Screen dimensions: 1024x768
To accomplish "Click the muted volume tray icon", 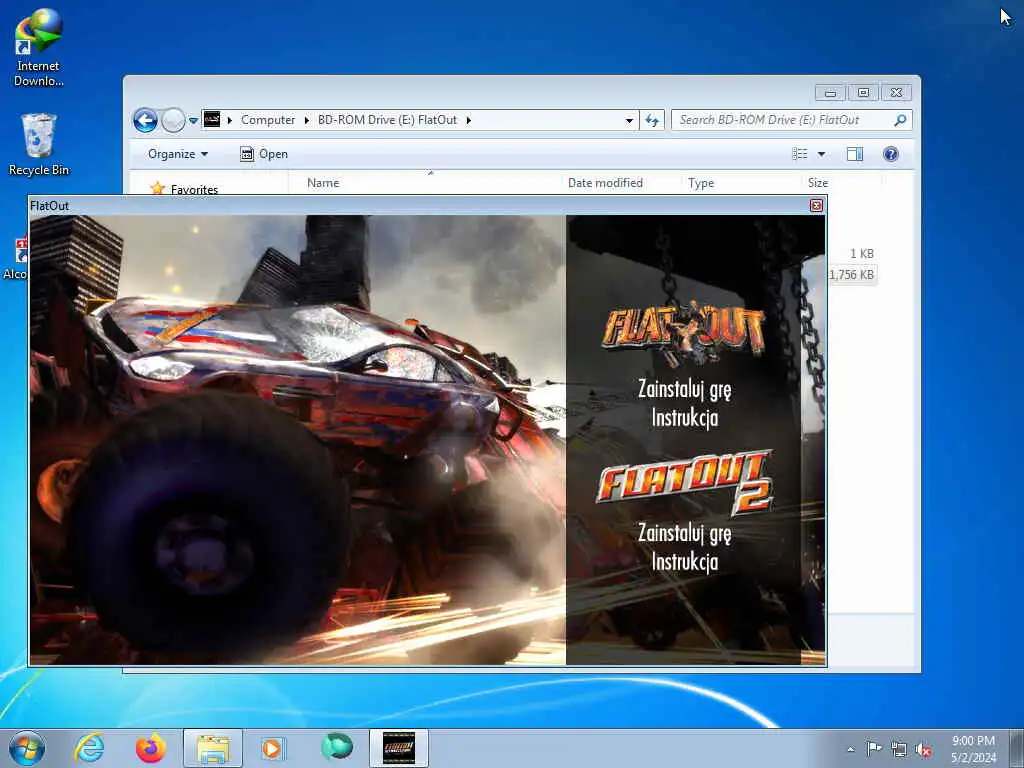I will click(923, 750).
